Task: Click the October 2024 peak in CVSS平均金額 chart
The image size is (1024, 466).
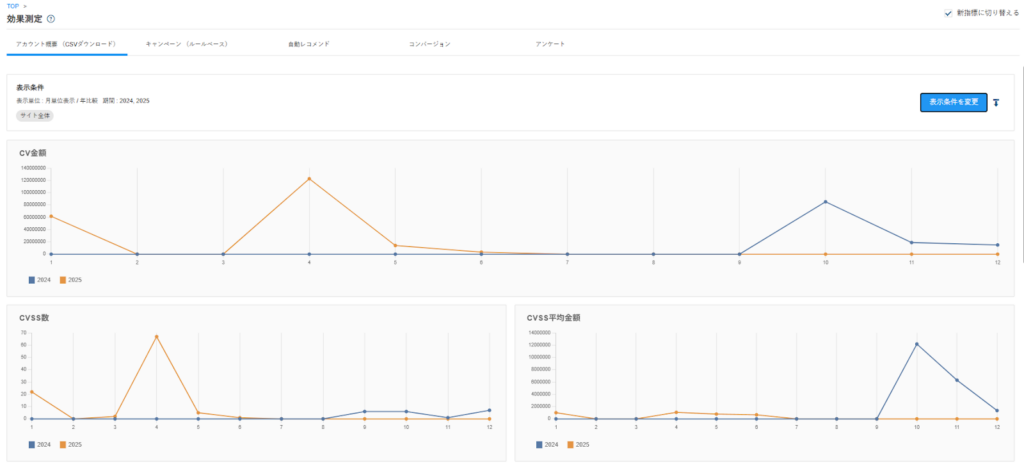Action: pyautogui.click(x=917, y=345)
